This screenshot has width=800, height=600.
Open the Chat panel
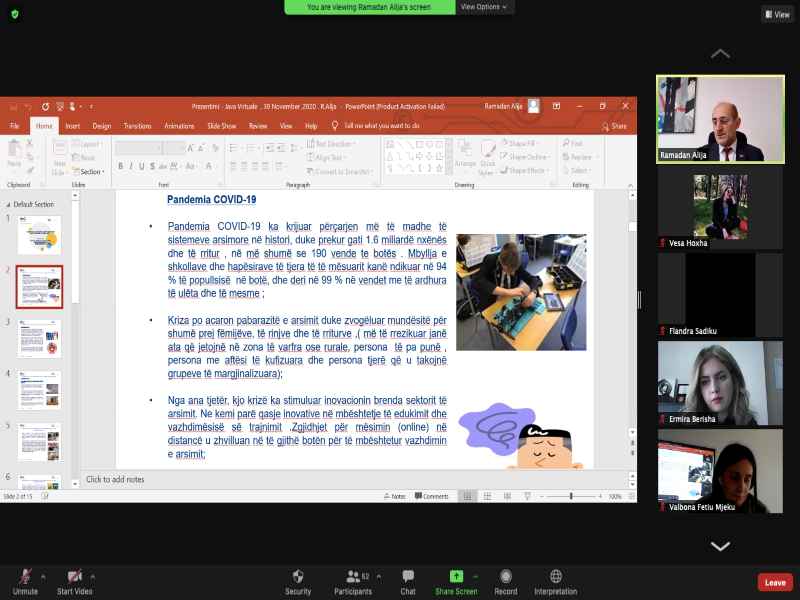pyautogui.click(x=408, y=577)
